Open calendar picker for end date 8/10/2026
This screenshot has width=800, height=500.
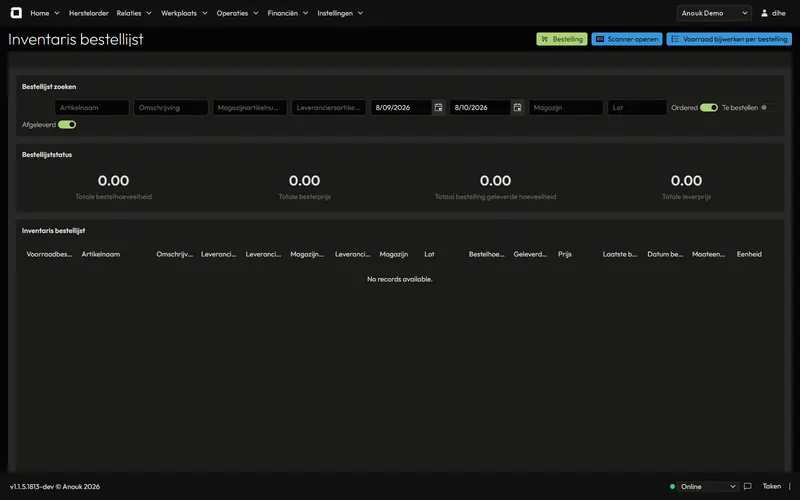point(517,107)
